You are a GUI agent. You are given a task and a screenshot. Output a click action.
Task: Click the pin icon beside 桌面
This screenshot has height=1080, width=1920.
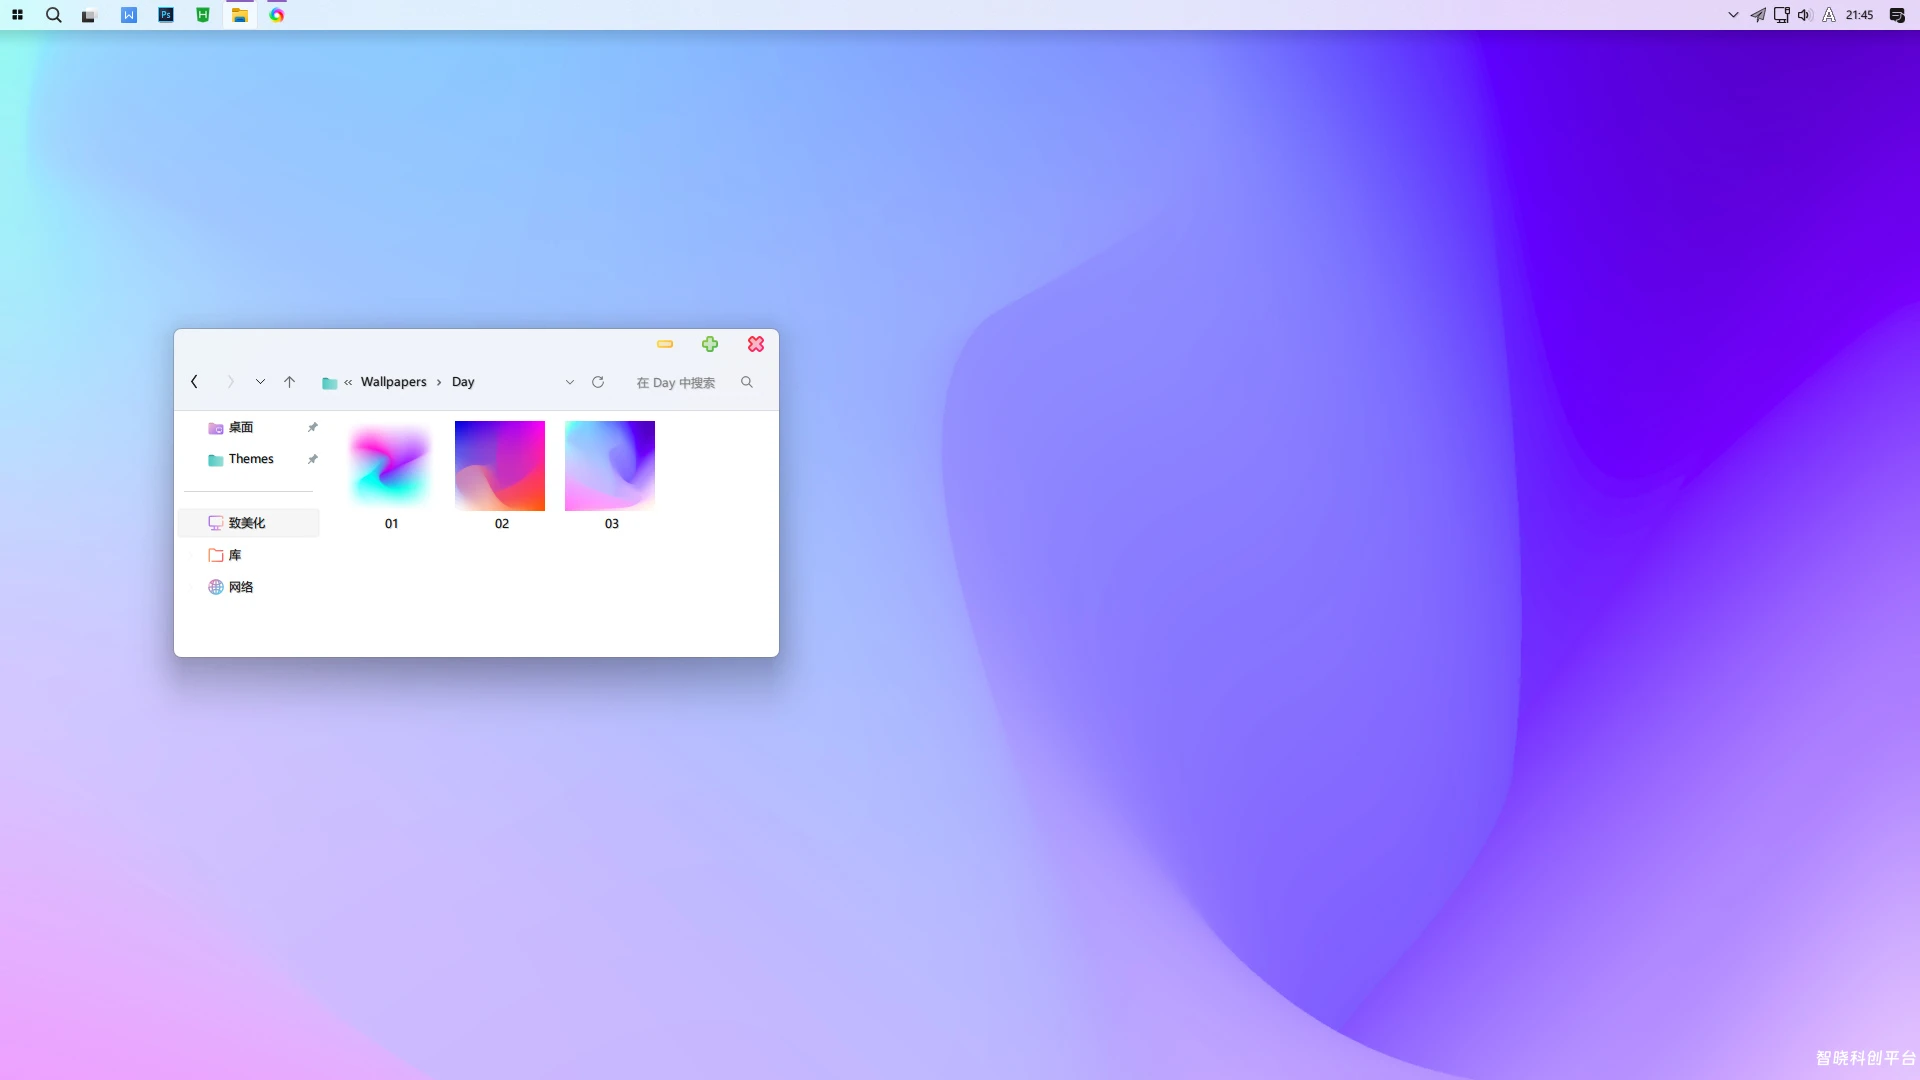pos(313,428)
